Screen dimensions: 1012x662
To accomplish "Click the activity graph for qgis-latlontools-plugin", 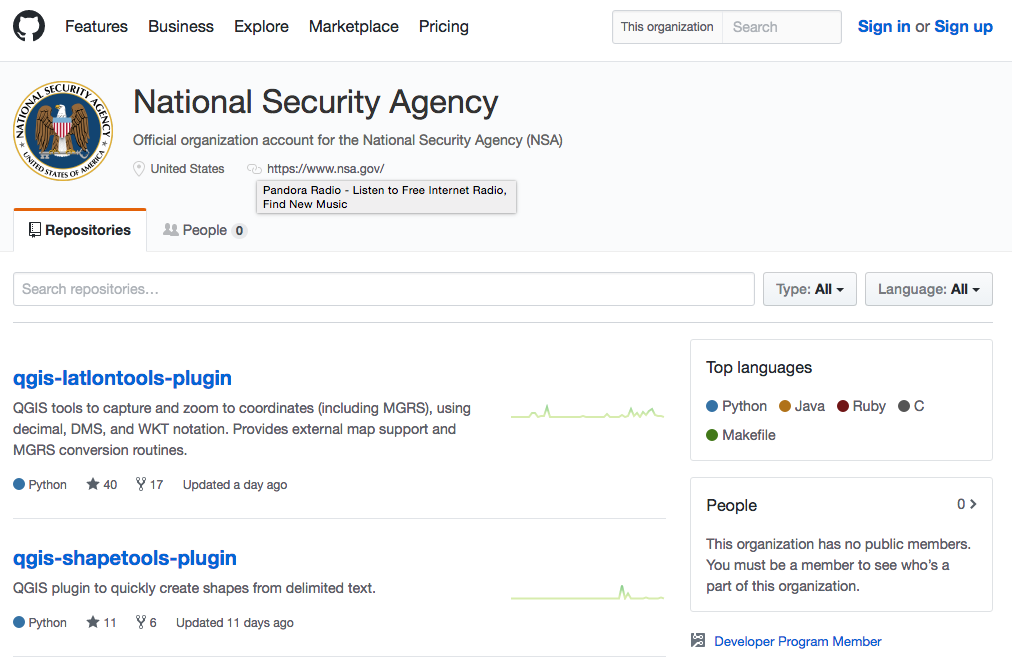I will coord(587,412).
